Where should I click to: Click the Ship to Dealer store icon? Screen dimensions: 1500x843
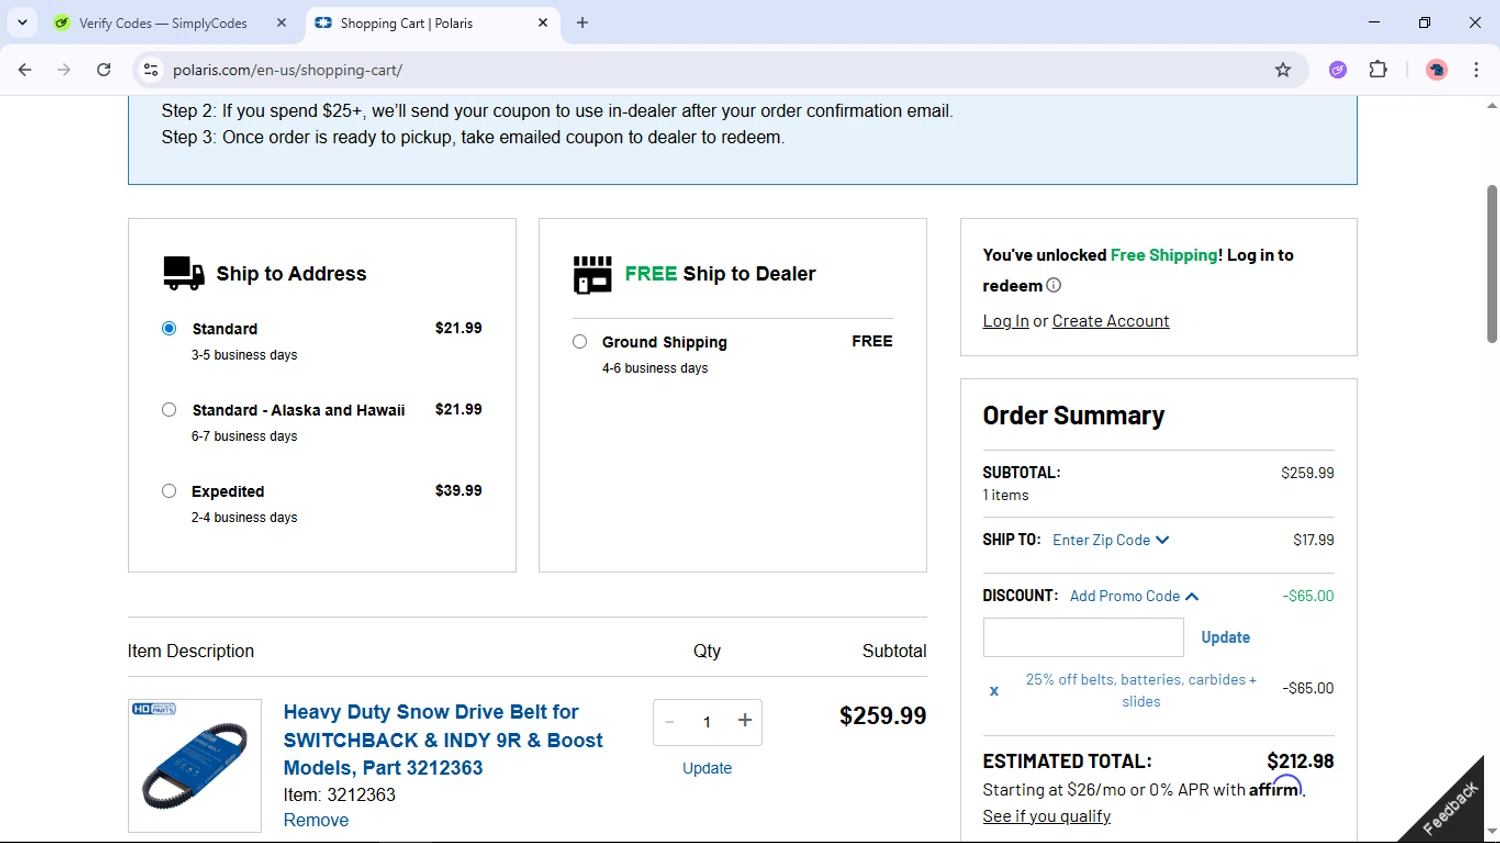[593, 274]
